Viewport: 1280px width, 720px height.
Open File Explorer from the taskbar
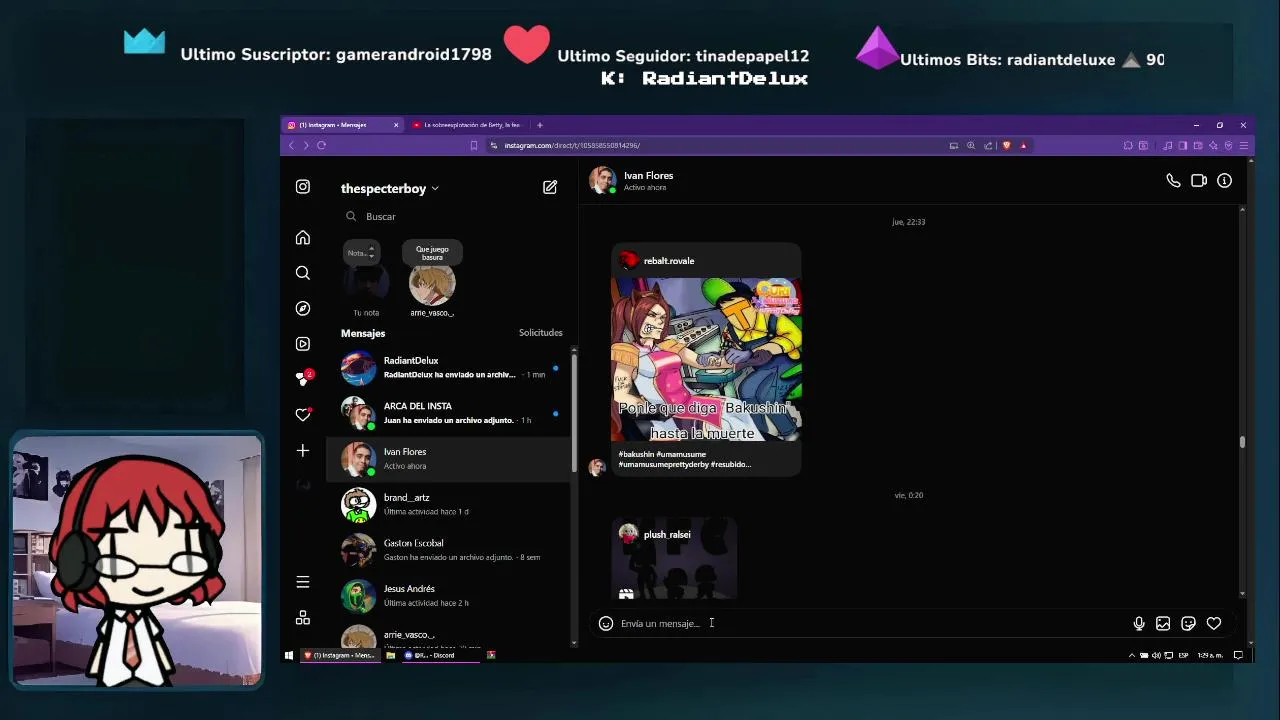(391, 655)
